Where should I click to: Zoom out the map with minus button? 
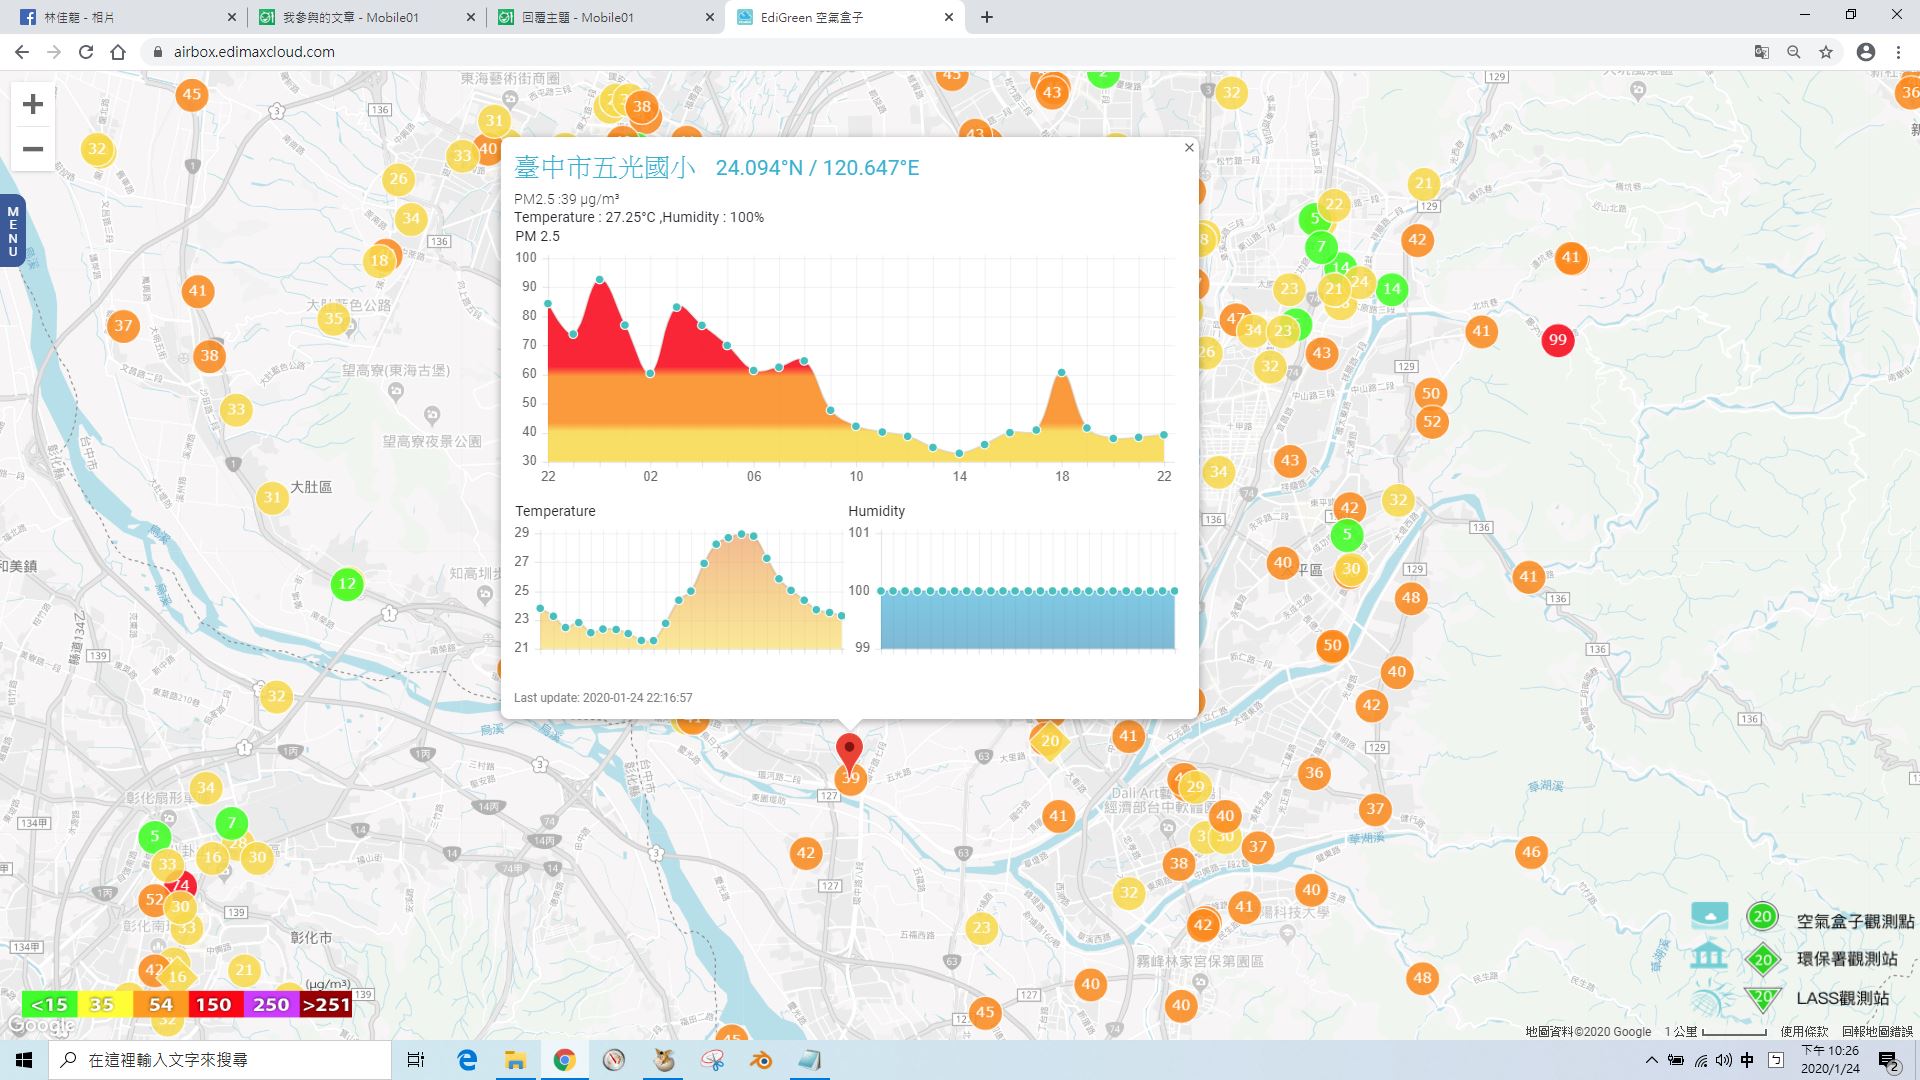click(33, 149)
